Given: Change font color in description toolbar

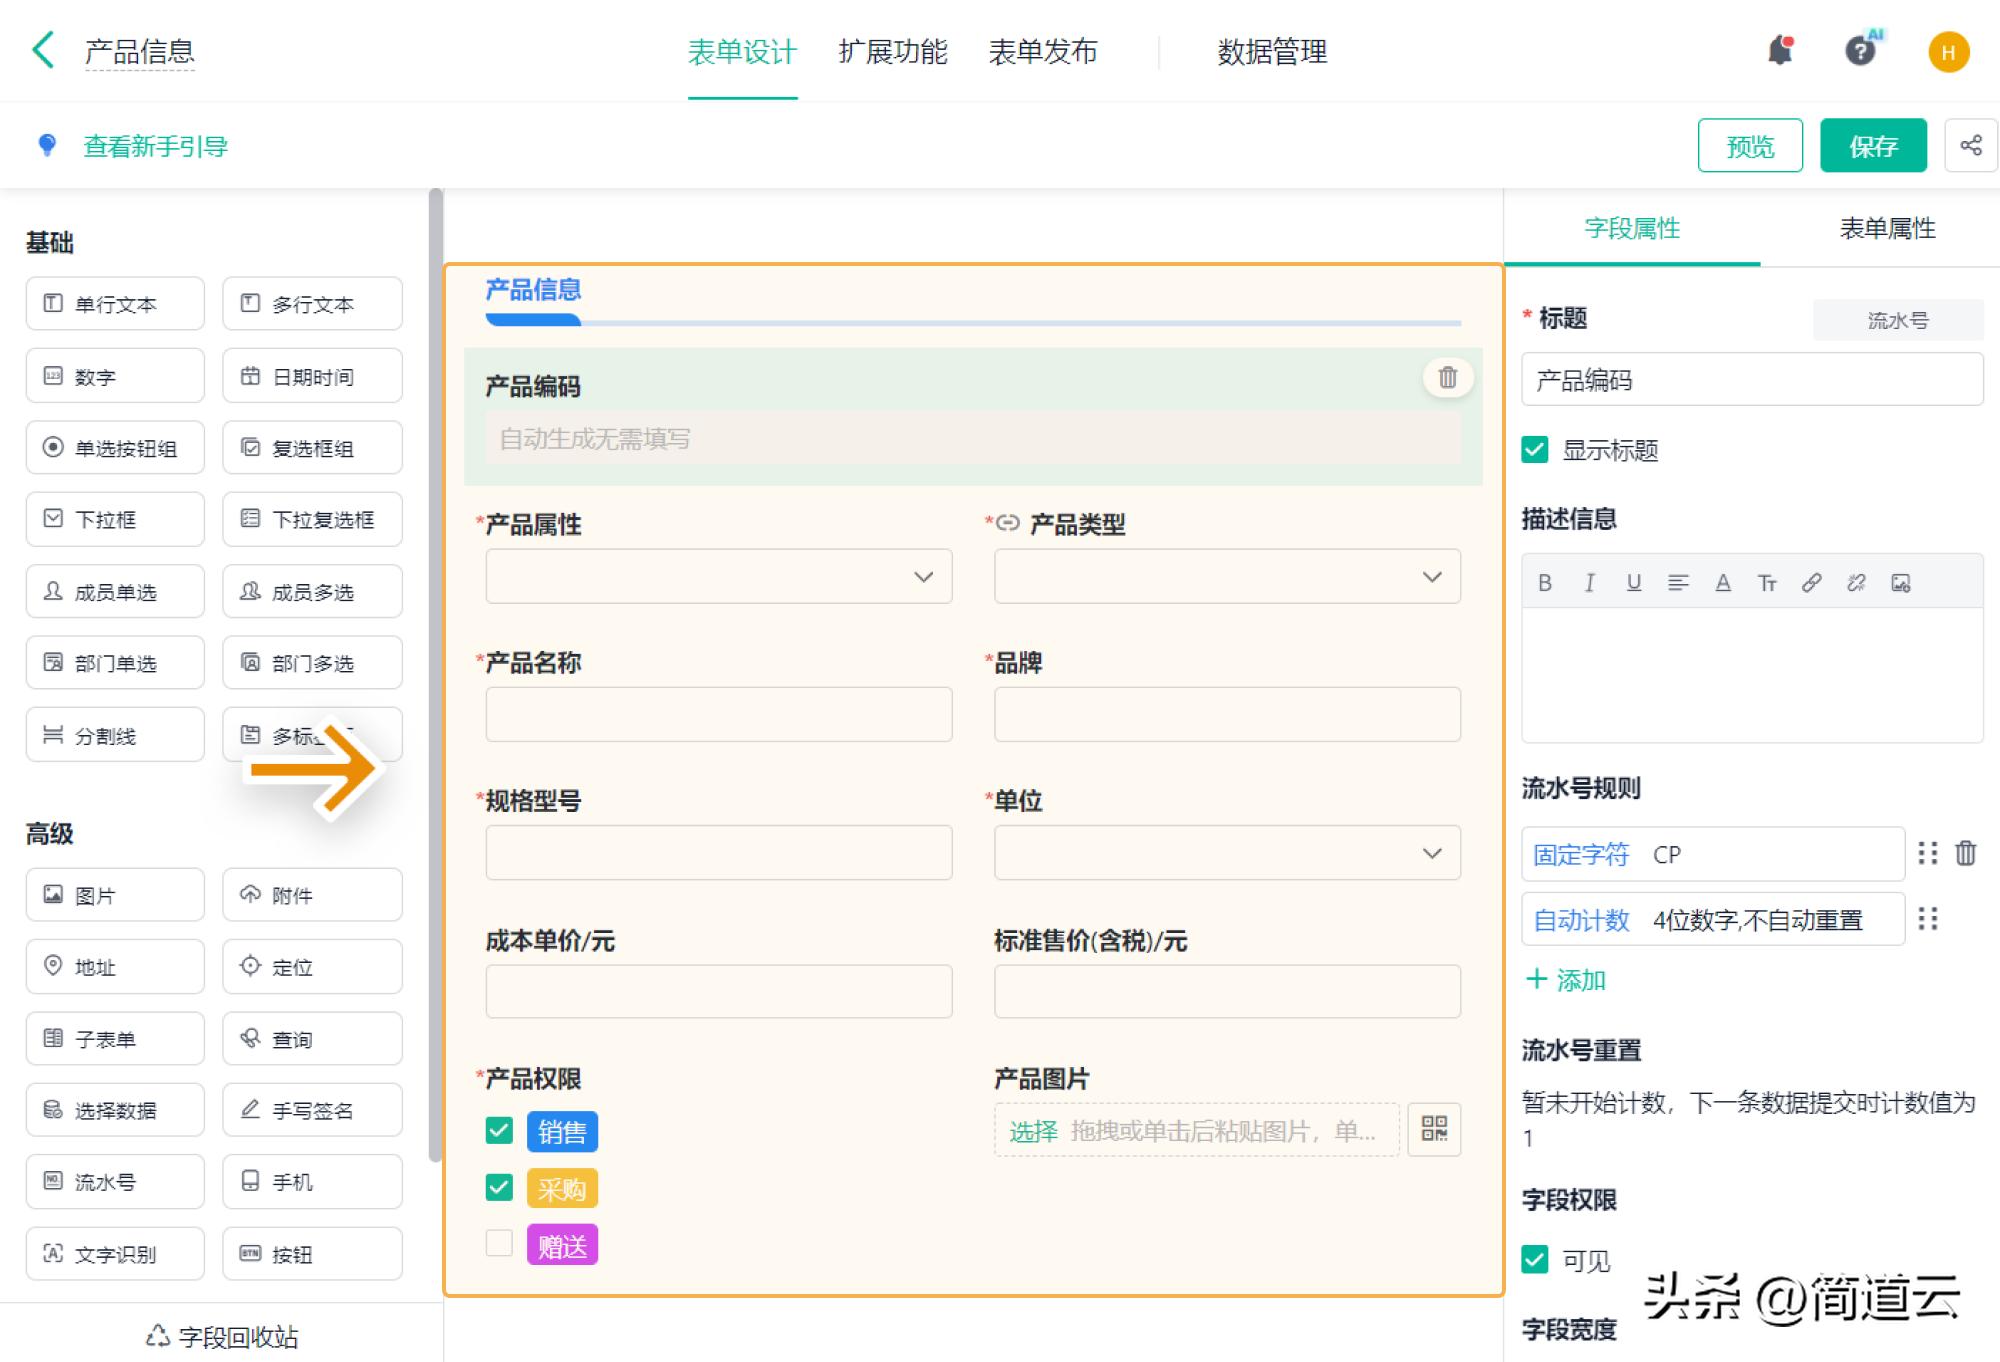Looking at the screenshot, I should coord(1723,583).
